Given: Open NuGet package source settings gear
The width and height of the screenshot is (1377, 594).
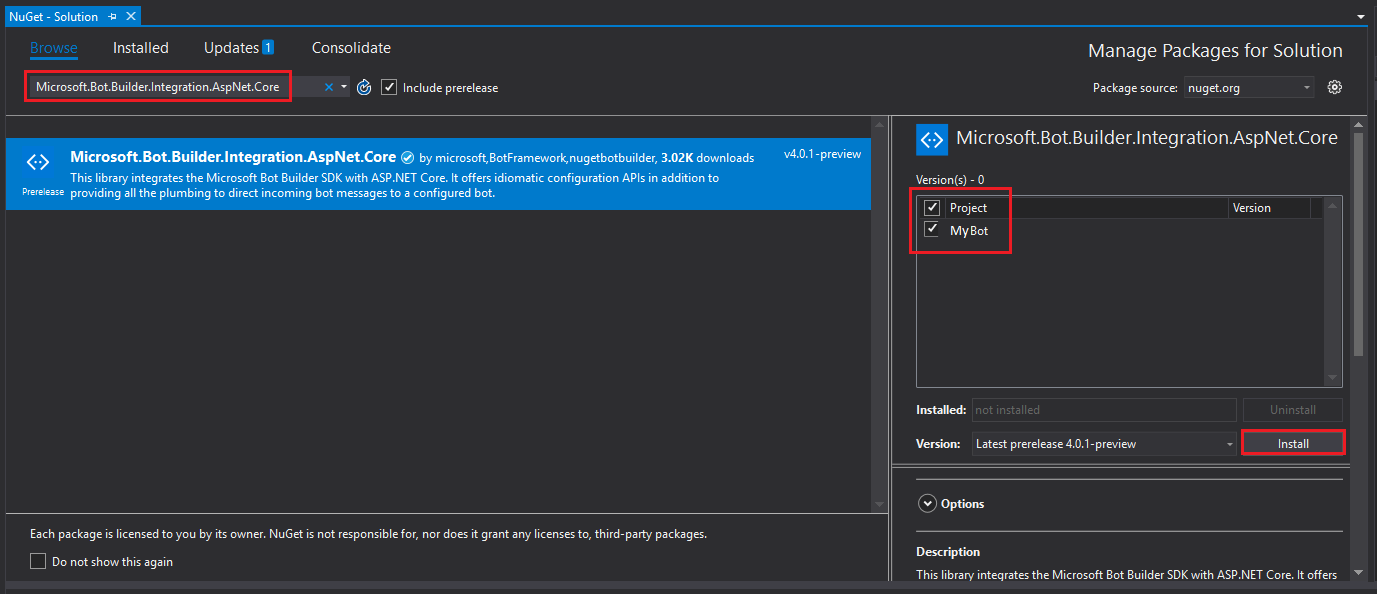Looking at the screenshot, I should (x=1334, y=87).
